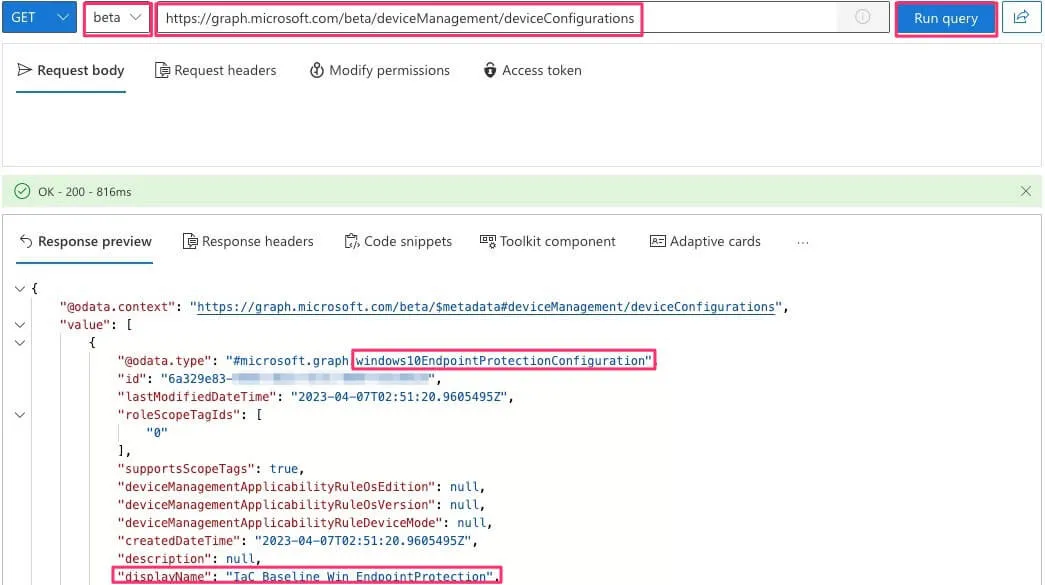The width and height of the screenshot is (1045, 585).
Task: Click the more options ellipsis icon
Action: pos(802,241)
